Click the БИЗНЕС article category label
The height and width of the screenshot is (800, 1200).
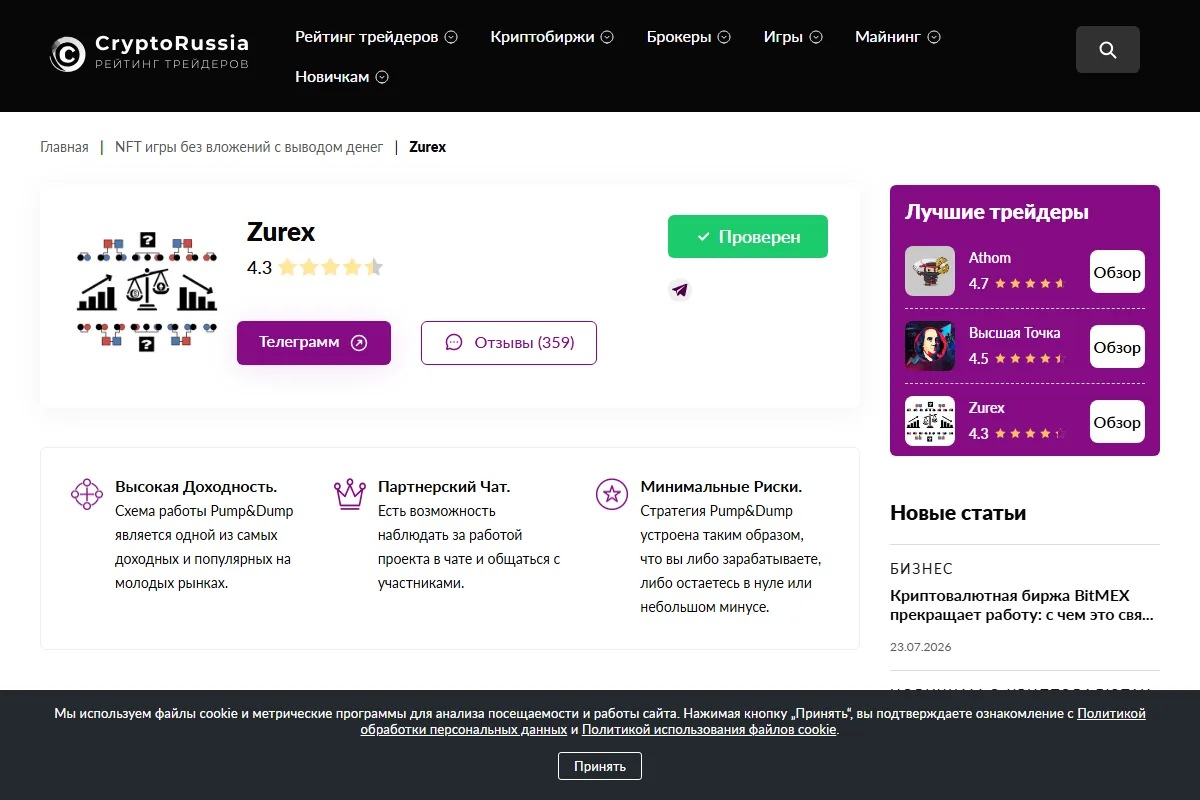click(922, 569)
